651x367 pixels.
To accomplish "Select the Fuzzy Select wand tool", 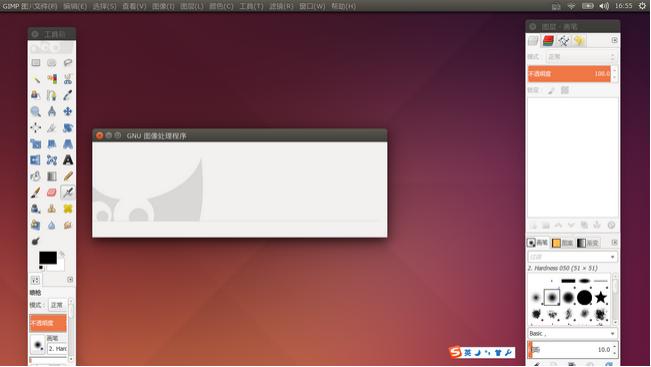I will pyautogui.click(x=36, y=79).
